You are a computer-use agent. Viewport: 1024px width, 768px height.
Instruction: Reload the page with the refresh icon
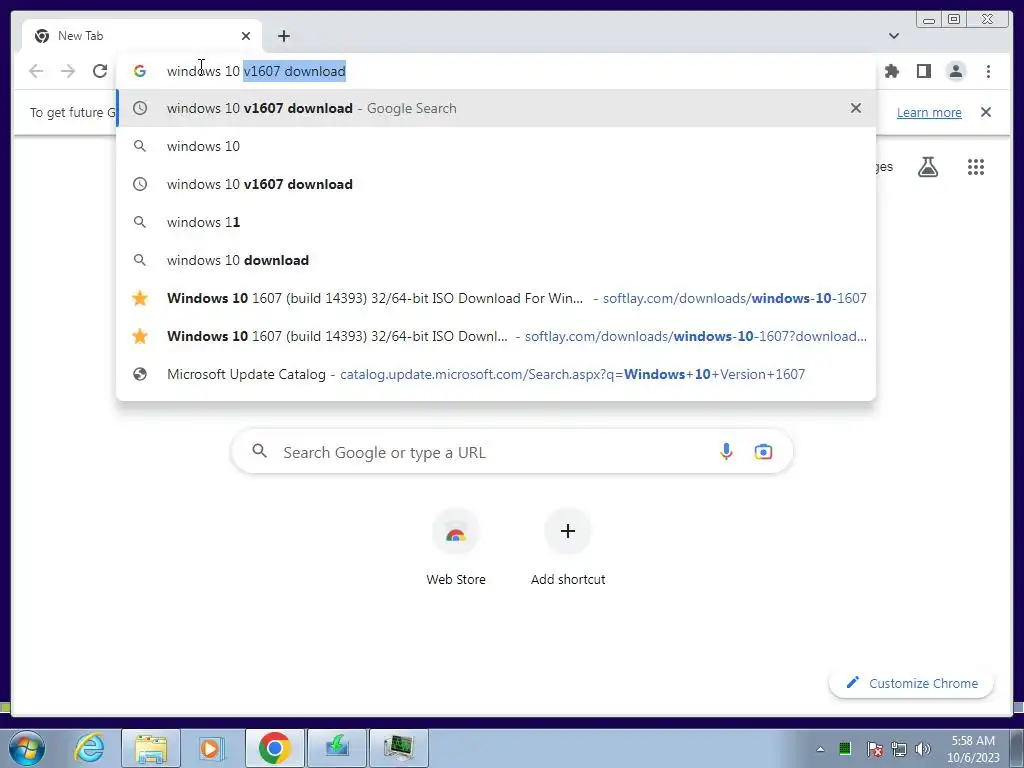click(x=100, y=71)
